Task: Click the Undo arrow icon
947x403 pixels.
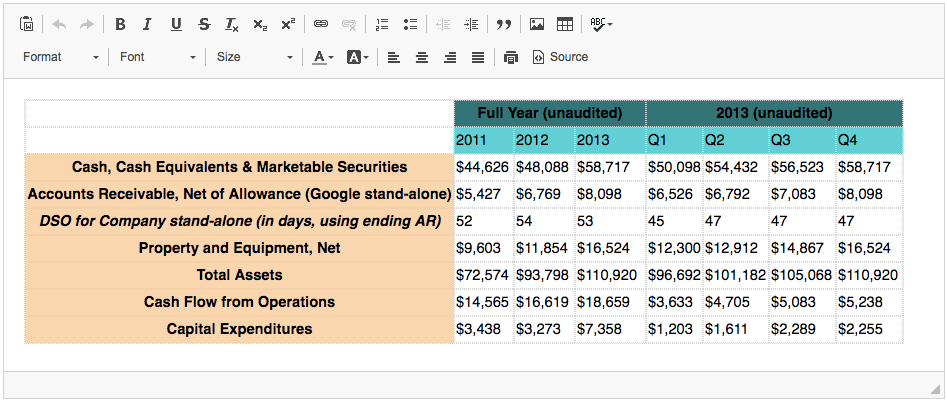Action: [59, 24]
